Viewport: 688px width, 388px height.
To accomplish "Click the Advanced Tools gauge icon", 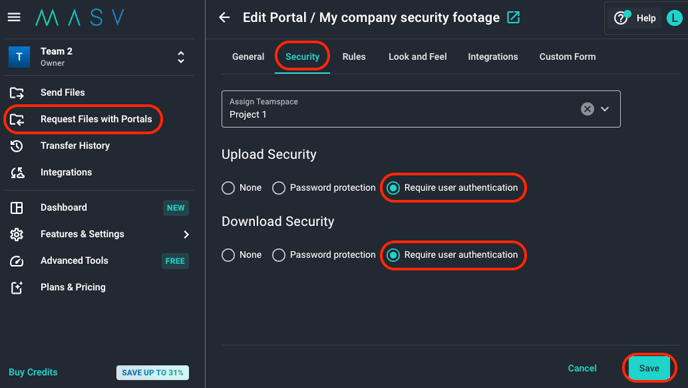I will coord(17,261).
